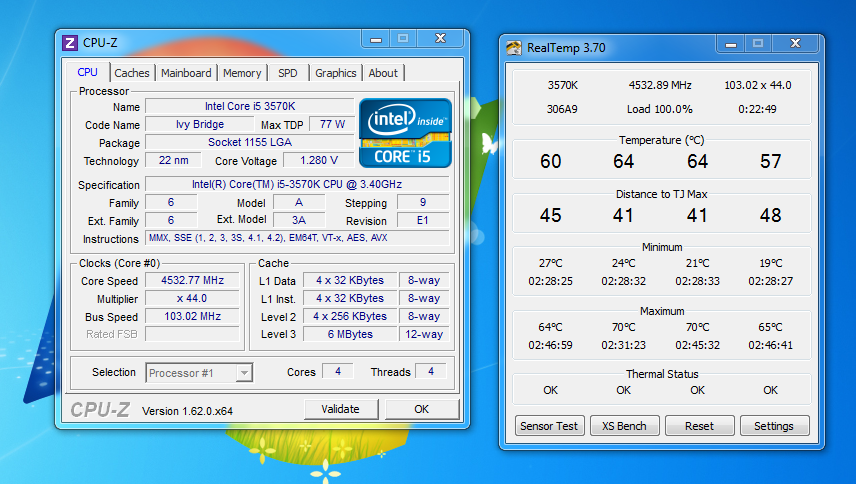Click the Cores count field

[338, 372]
